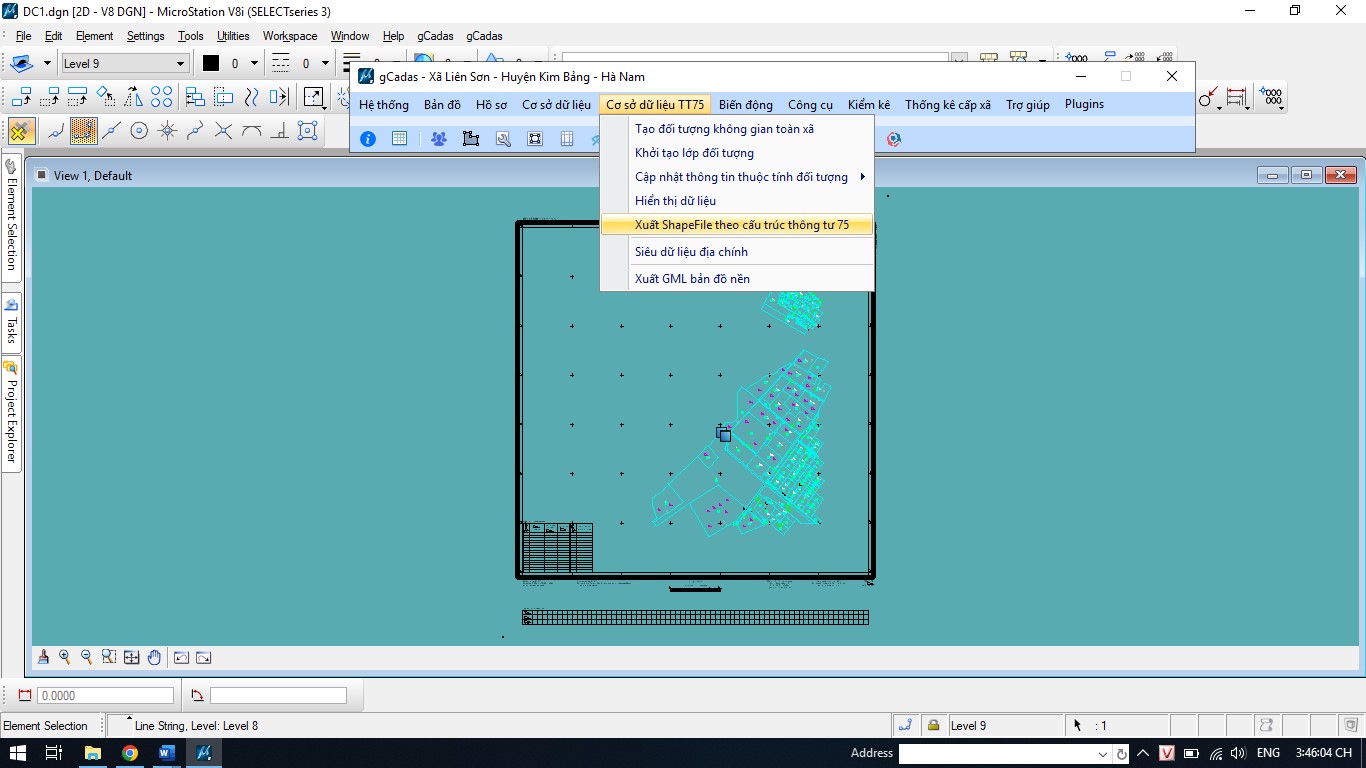Screen dimensions: 1366x768
Task: Expand 'Cập nhật thông tin thuộc tính đối tượng' submenu
Action: point(741,177)
